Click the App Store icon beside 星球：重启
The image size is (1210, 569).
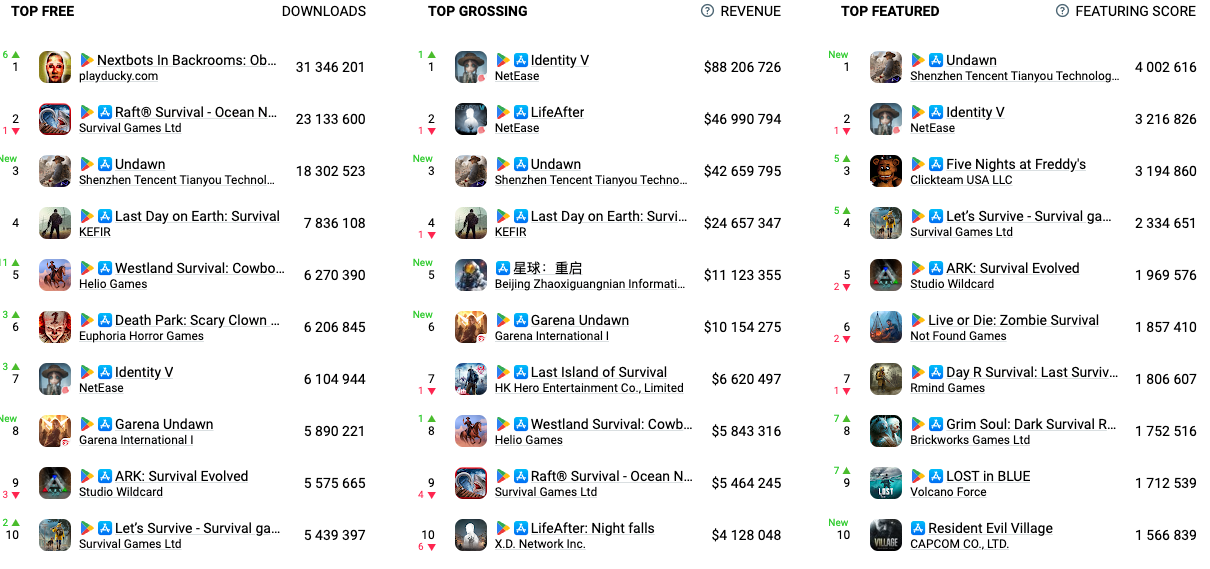coord(503,268)
